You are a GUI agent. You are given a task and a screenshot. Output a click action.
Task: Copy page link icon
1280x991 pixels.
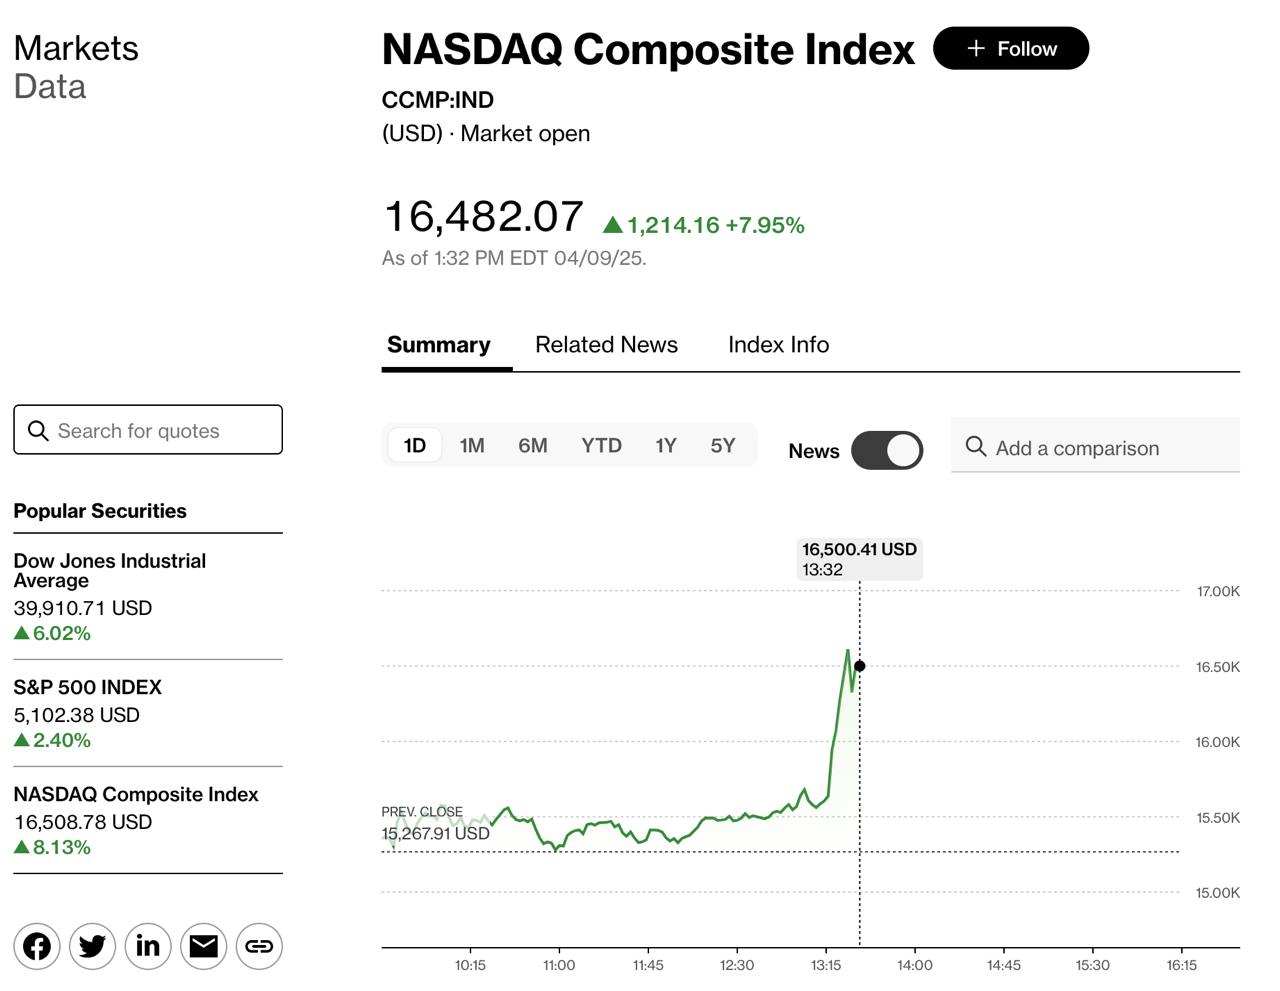(x=259, y=946)
